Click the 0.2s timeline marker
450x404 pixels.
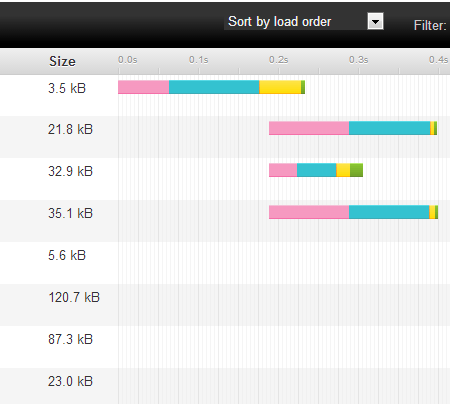(x=278, y=60)
